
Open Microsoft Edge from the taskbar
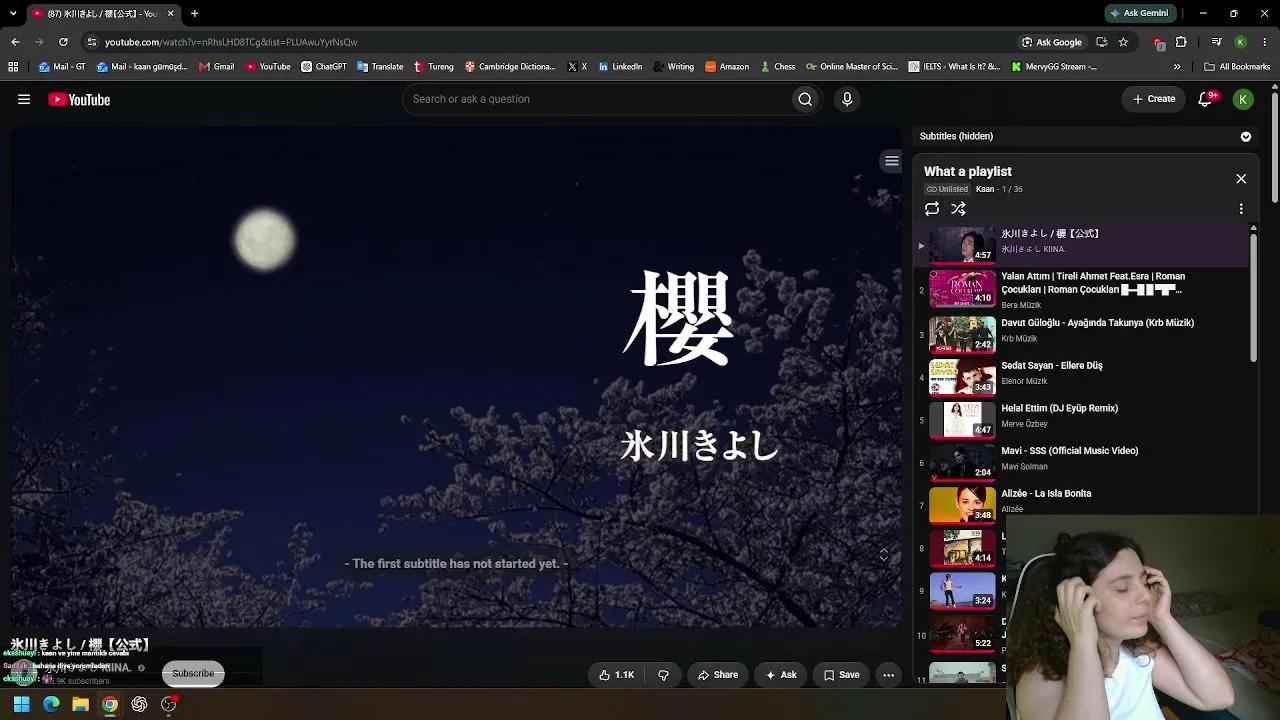pyautogui.click(x=51, y=704)
